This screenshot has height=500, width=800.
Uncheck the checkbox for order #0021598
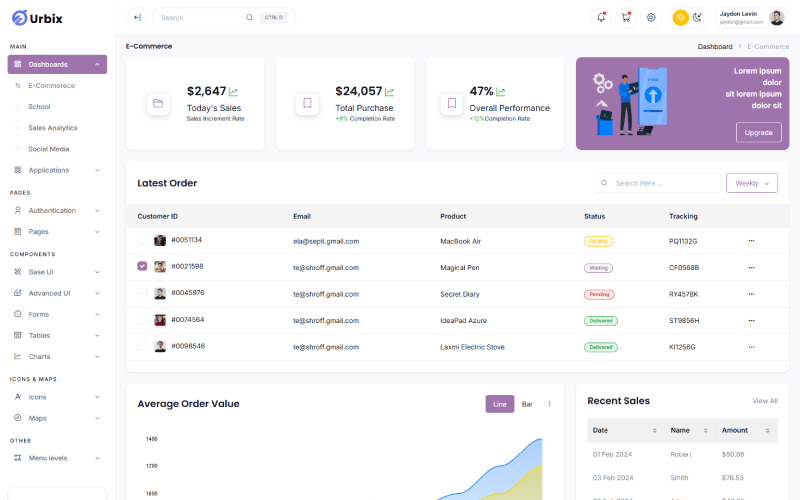(x=142, y=267)
